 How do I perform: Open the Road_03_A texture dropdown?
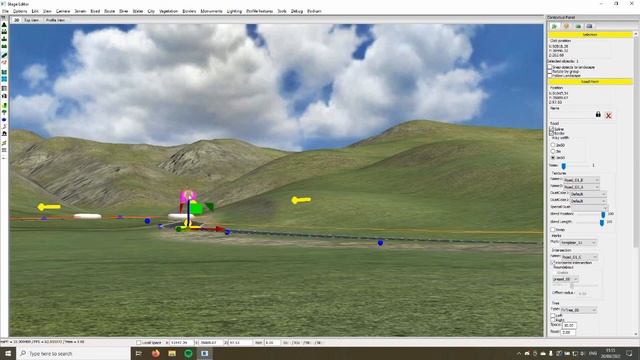[x=581, y=187]
